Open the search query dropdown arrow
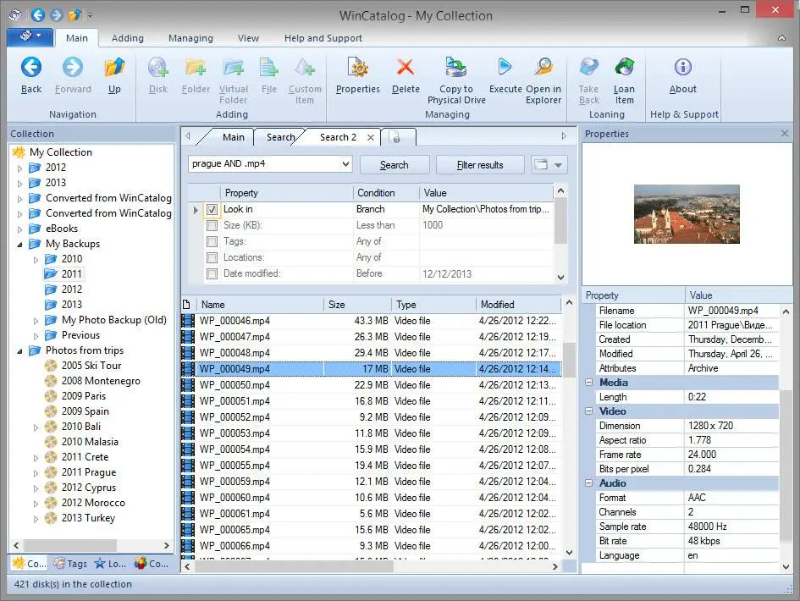800x601 pixels. (345, 165)
